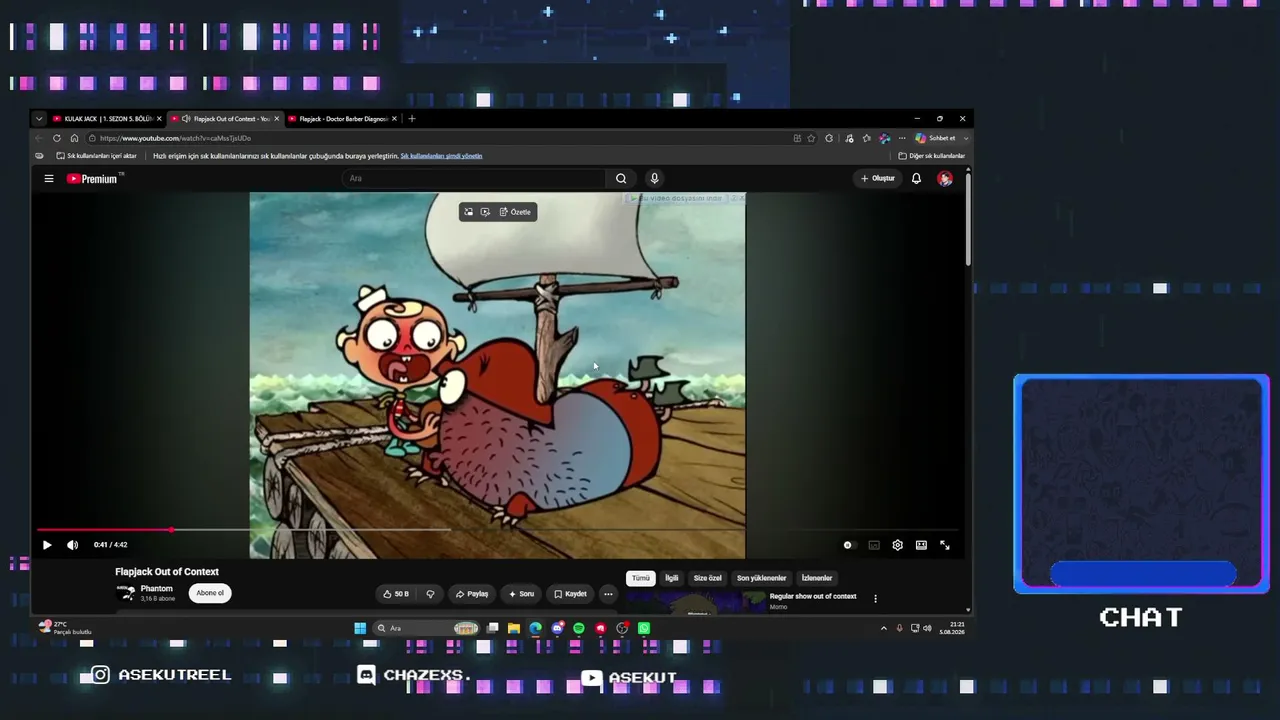Reload the page in the browser

click(57, 138)
